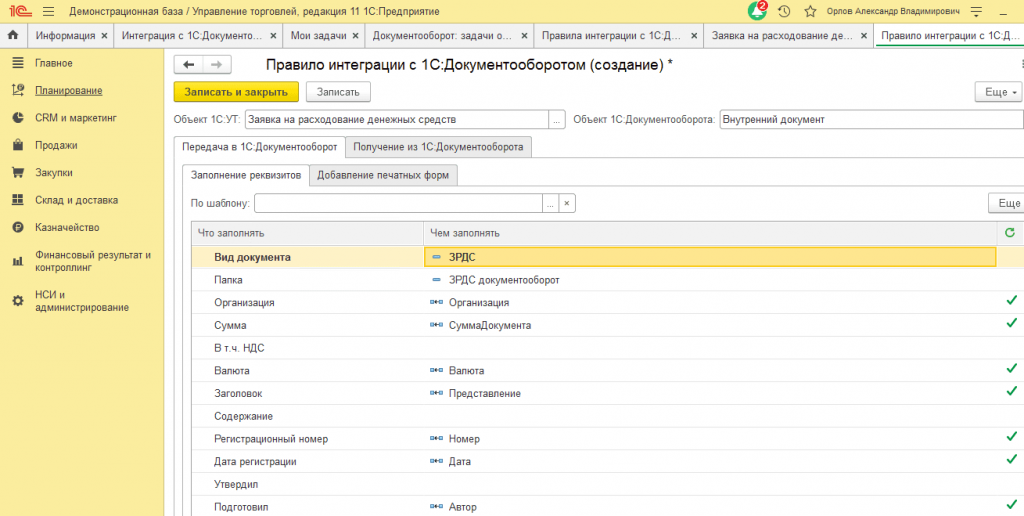Open service settings lines icon in title bar
The width and height of the screenshot is (1024, 516).
977,12
